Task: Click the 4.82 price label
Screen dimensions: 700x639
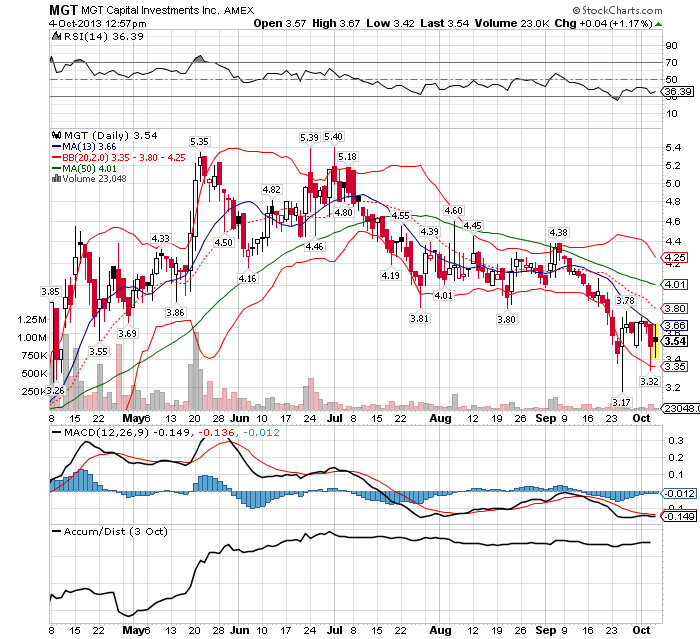Action: pos(271,189)
